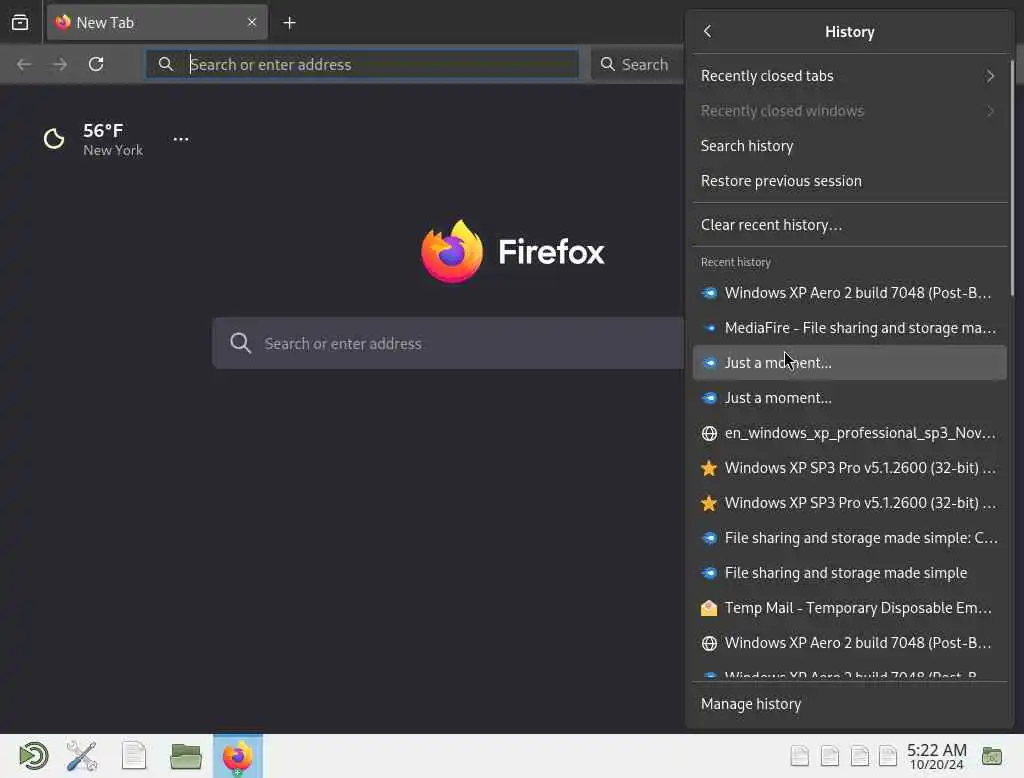Open the text document taskbar icon
Viewport: 1024px width, 778px height.
pos(134,756)
